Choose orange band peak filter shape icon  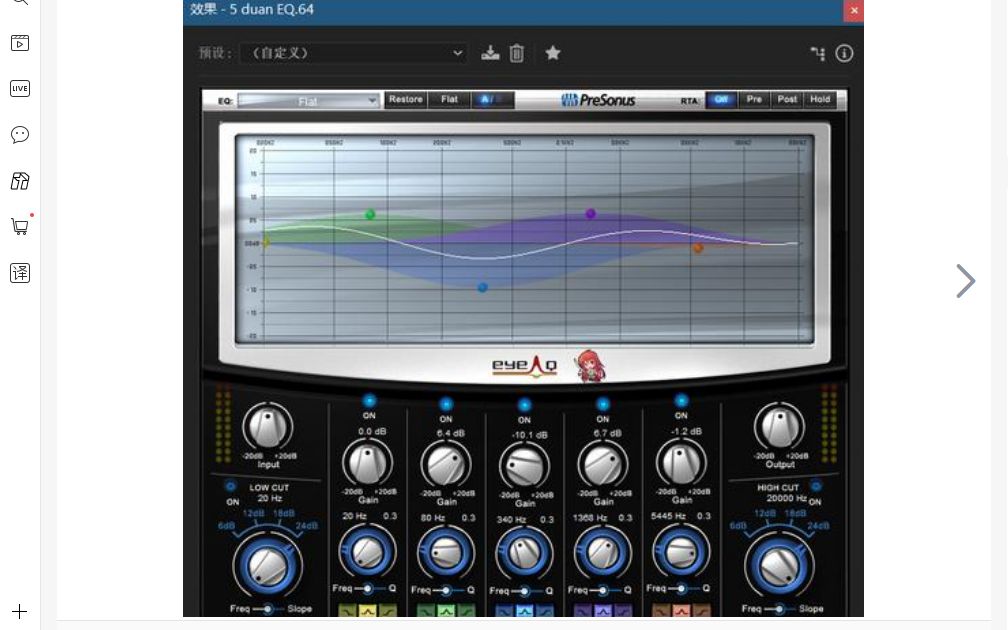click(x=681, y=611)
